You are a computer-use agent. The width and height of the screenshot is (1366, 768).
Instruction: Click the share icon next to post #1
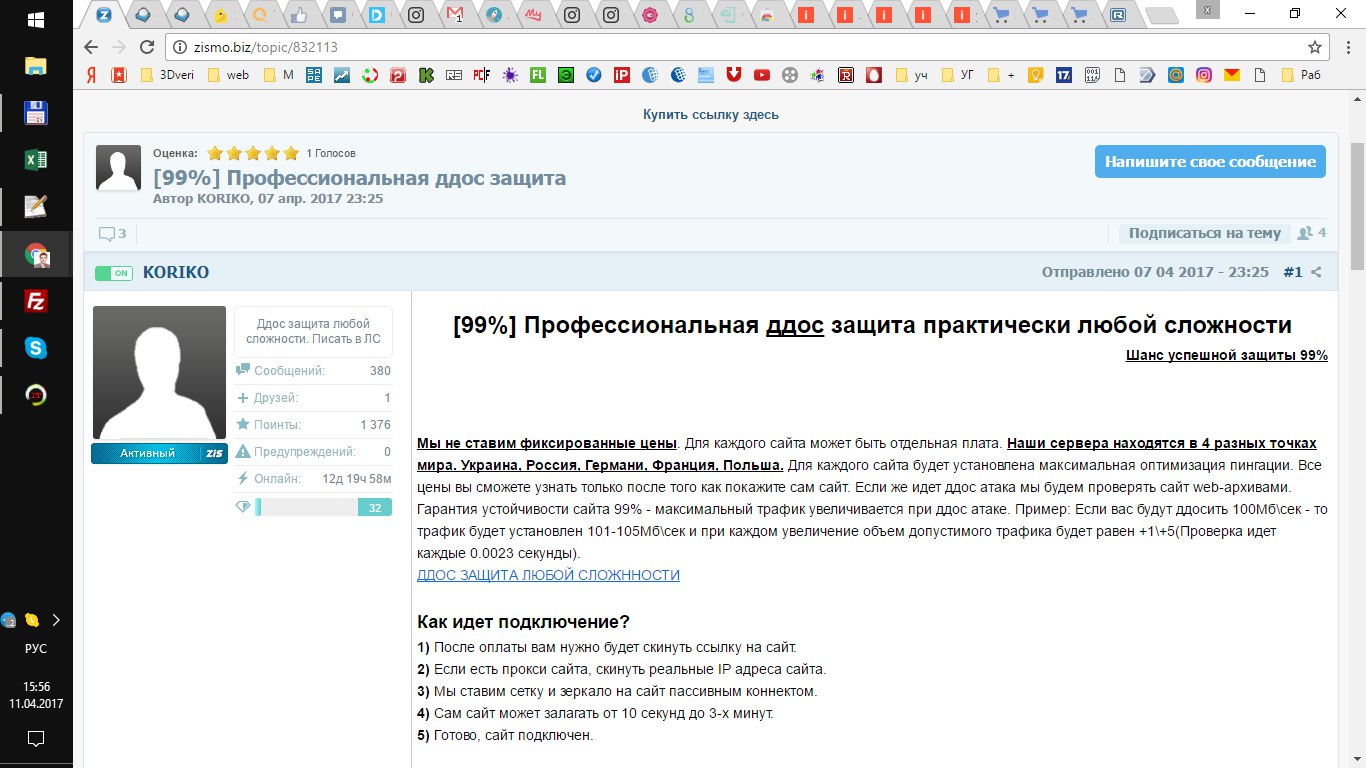[1316, 272]
